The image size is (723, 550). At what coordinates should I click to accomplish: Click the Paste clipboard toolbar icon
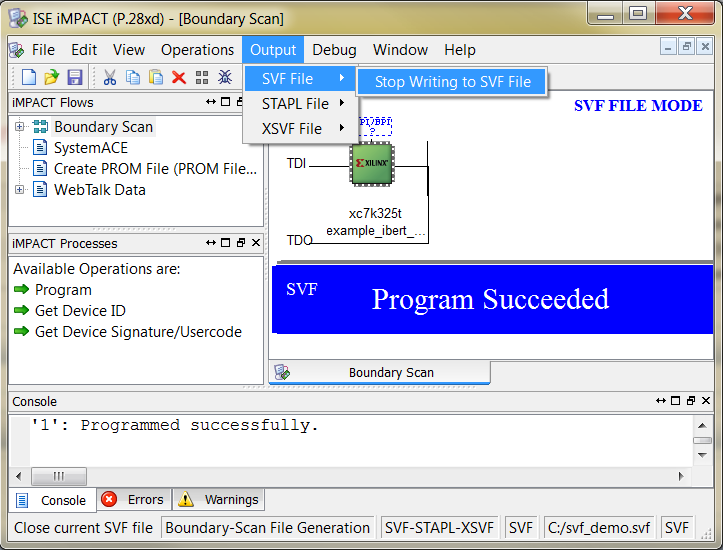tap(156, 77)
